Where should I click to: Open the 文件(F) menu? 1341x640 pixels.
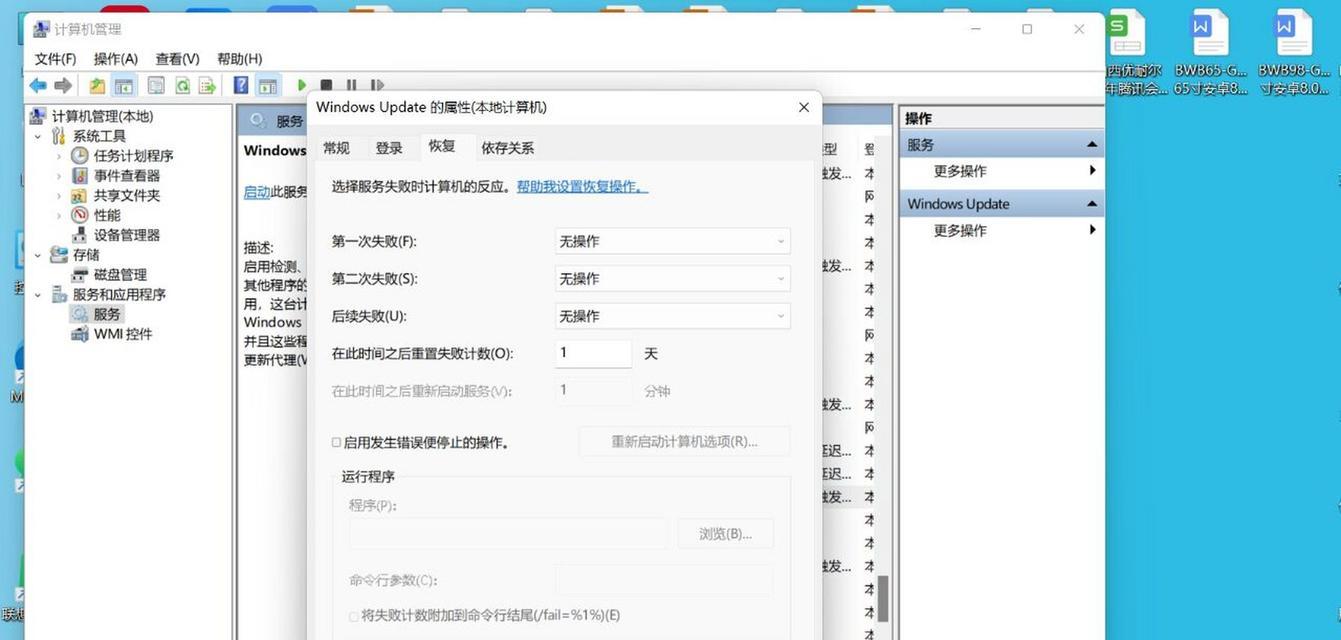point(55,59)
